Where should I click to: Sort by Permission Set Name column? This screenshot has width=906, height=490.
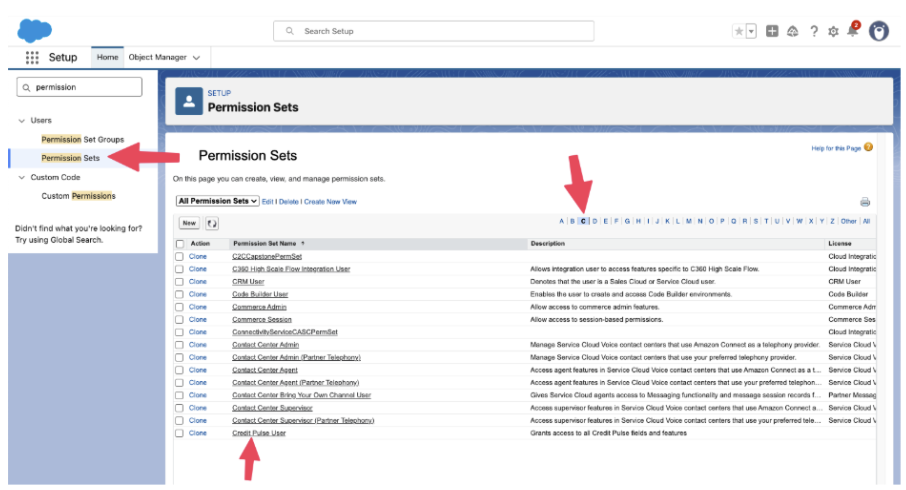click(x=265, y=244)
